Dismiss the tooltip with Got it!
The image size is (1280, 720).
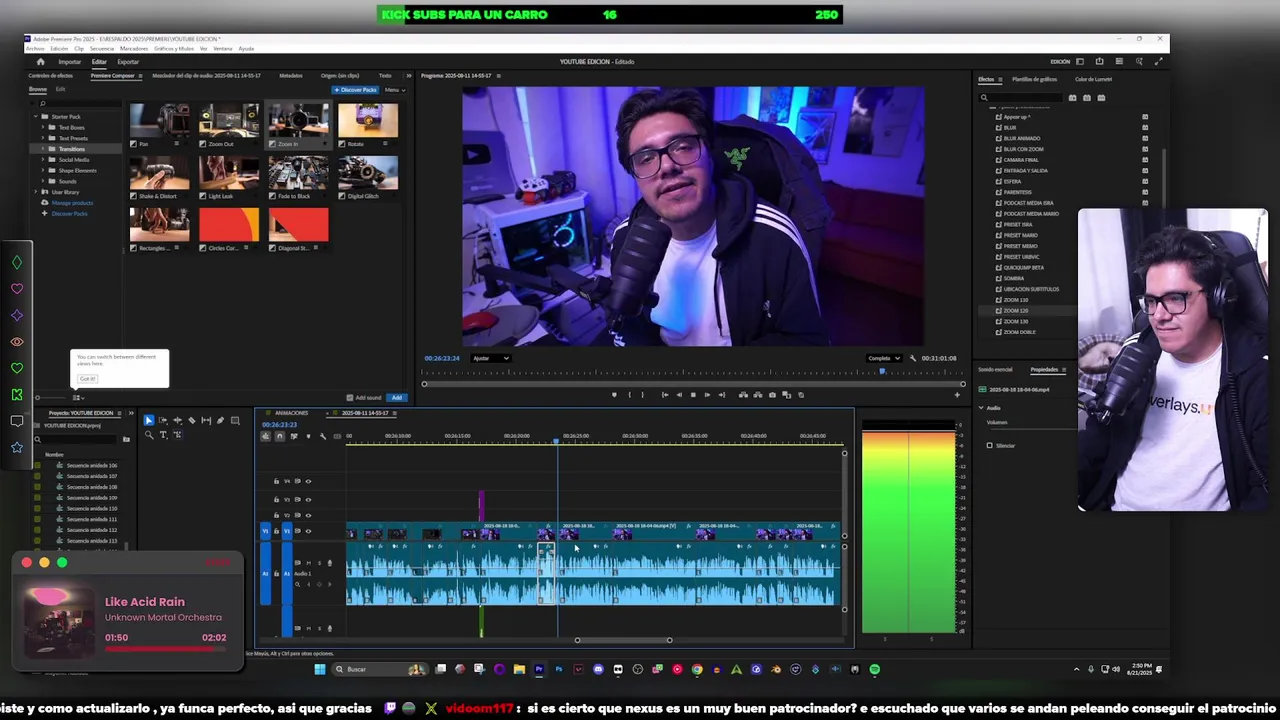[x=88, y=379]
